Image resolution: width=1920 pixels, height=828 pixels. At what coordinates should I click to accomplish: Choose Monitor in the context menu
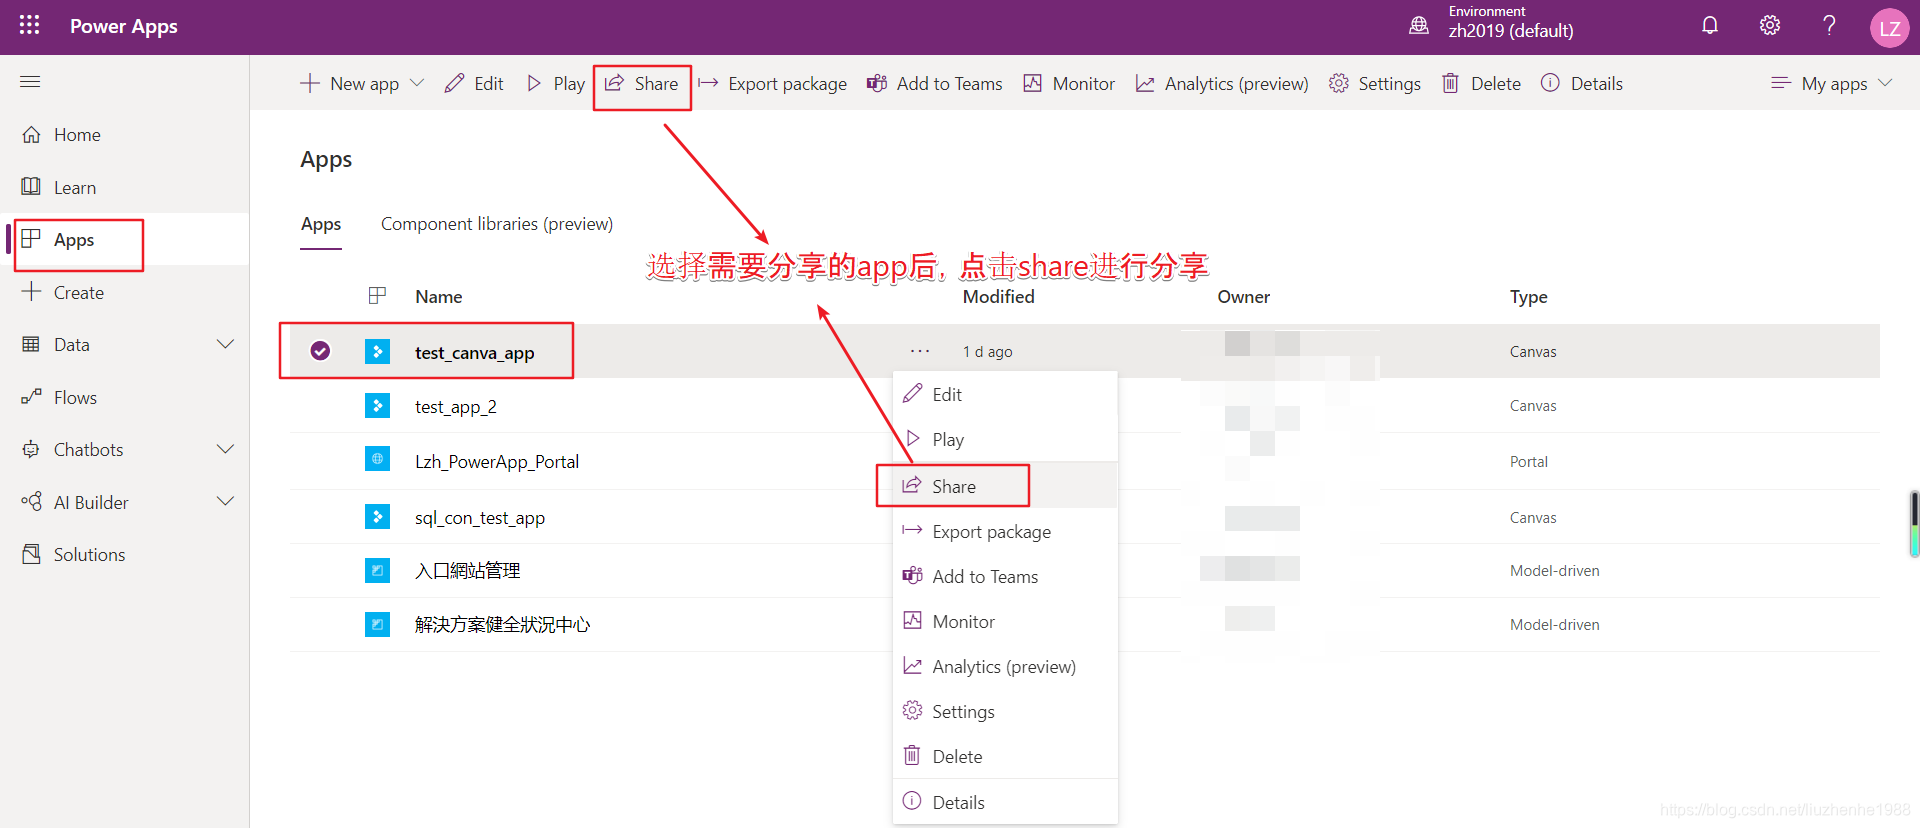(x=1004, y=621)
